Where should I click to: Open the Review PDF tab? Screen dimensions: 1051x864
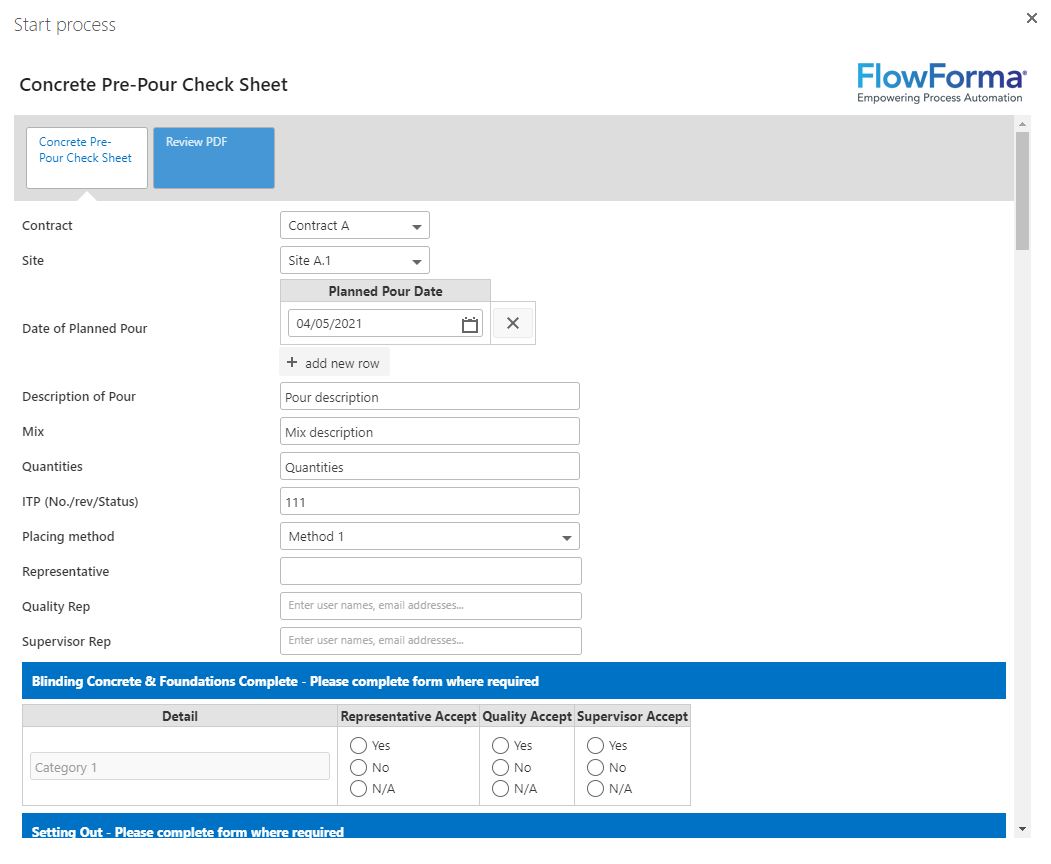tap(214, 158)
